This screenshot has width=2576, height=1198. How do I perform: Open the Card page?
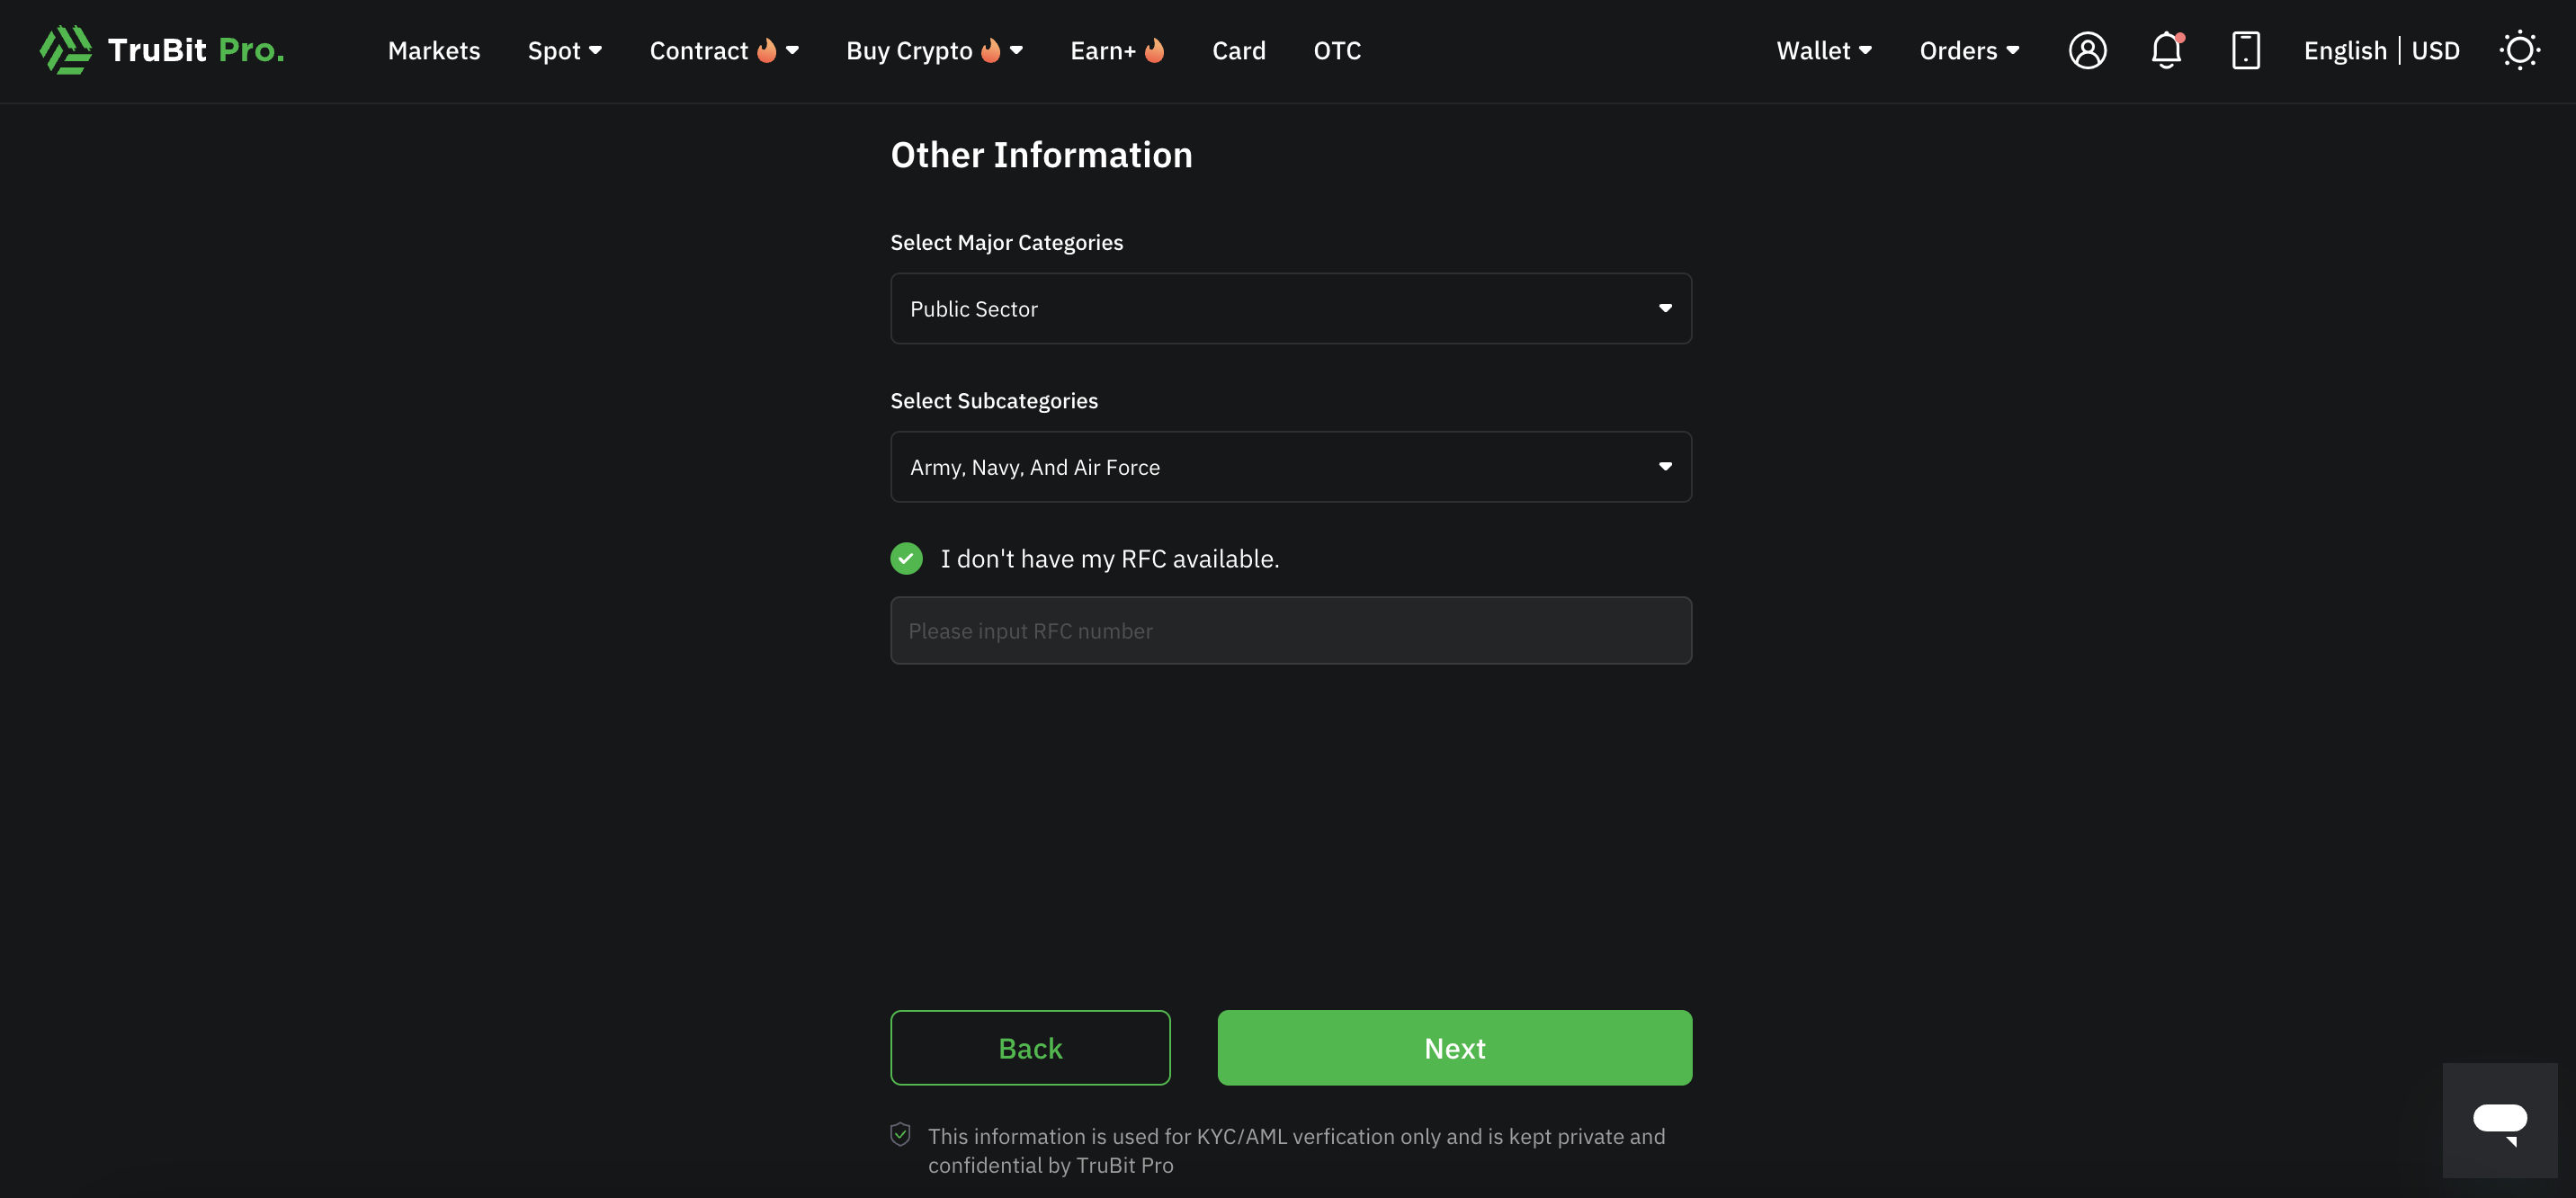(1238, 50)
